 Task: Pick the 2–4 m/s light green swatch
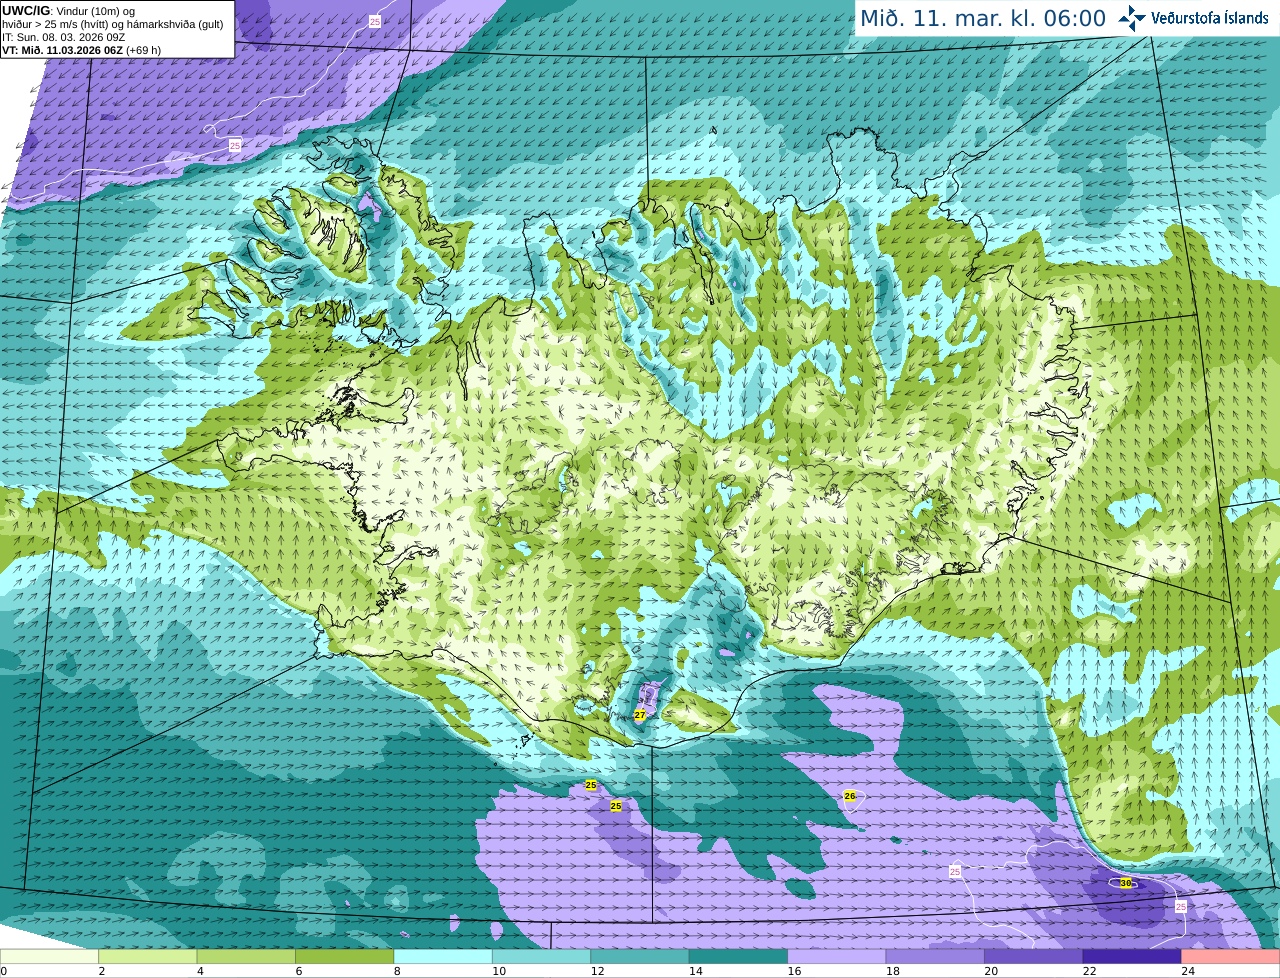pos(147,956)
